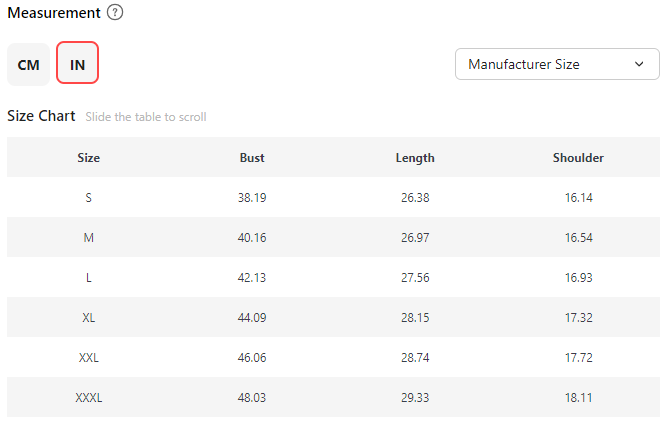Select the XL size row

click(89, 317)
